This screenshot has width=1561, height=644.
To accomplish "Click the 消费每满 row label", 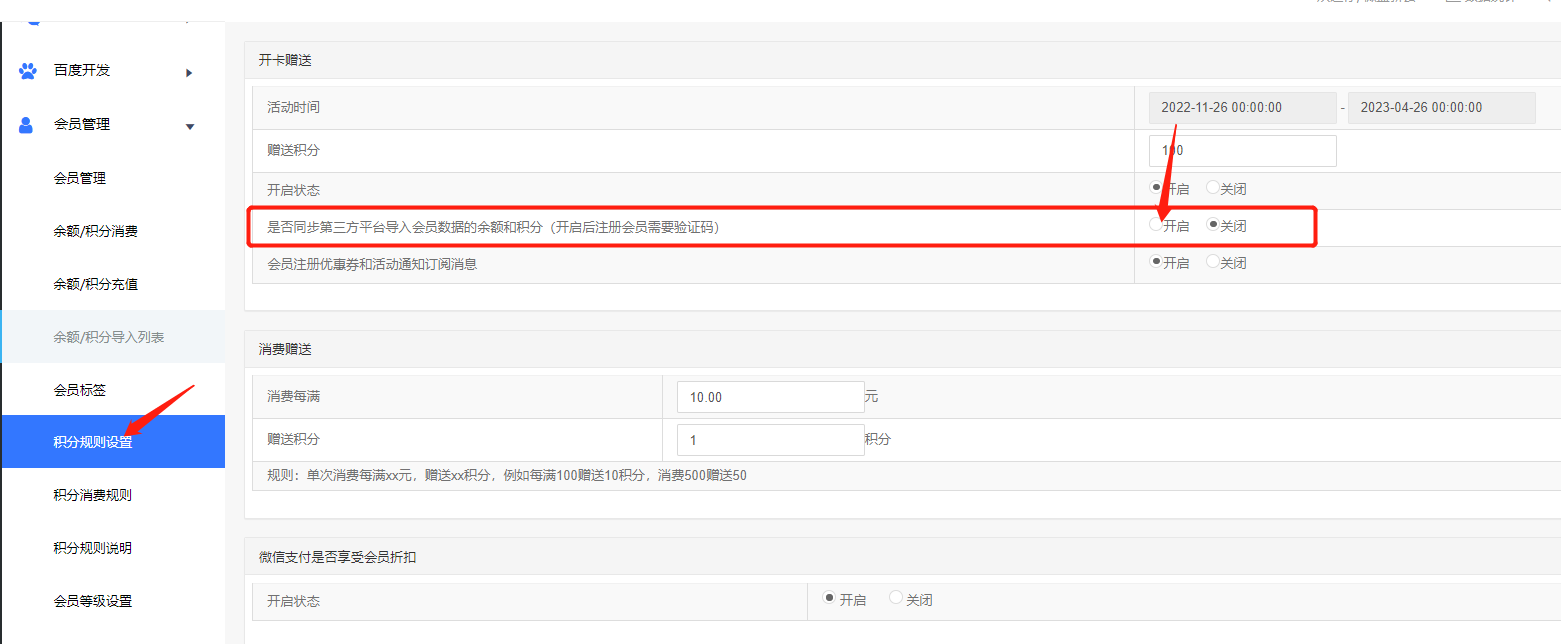I will pyautogui.click(x=294, y=397).
